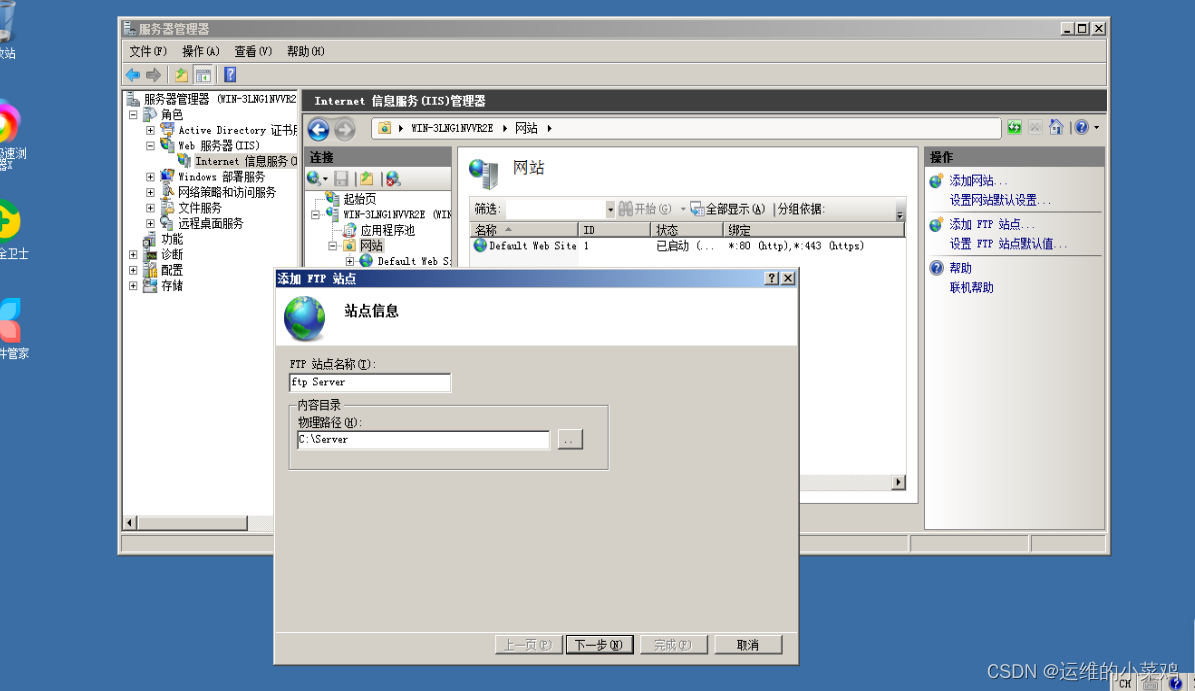Click inside the FTP 站点名称 text field
The image size is (1195, 691).
(x=370, y=382)
